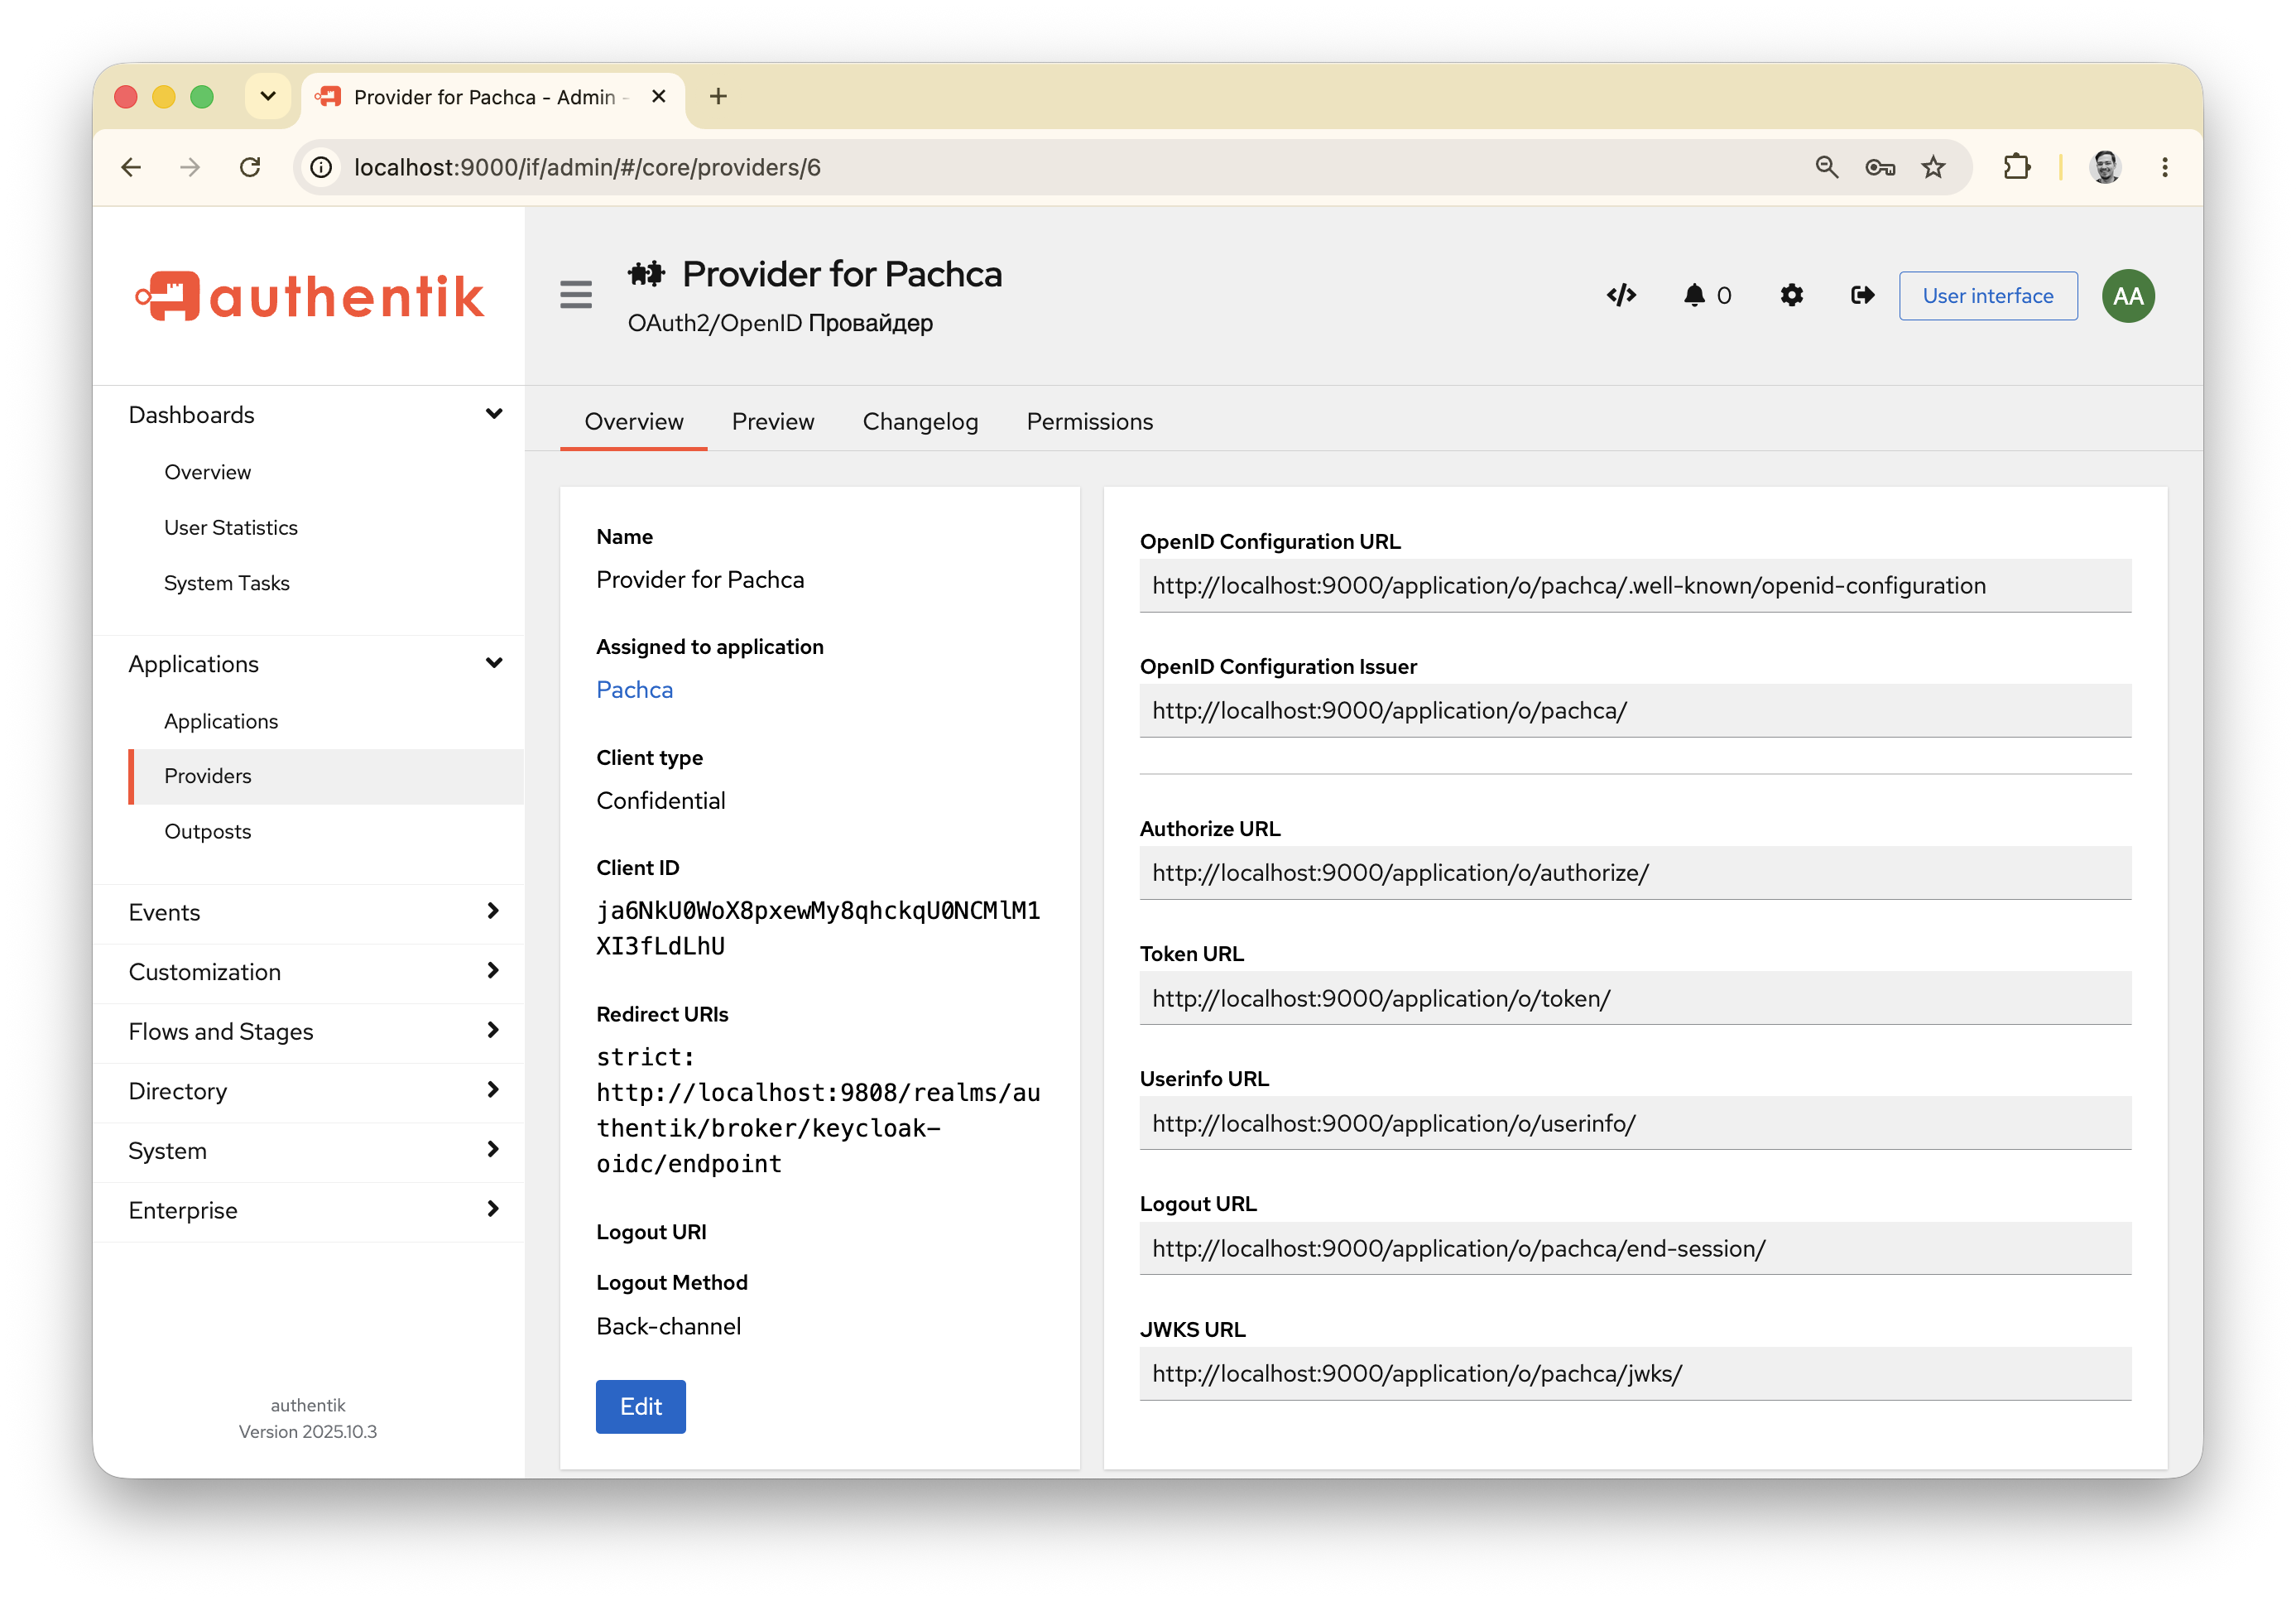Switch to the Overview tab
2296x1601 pixels.
[x=634, y=421]
